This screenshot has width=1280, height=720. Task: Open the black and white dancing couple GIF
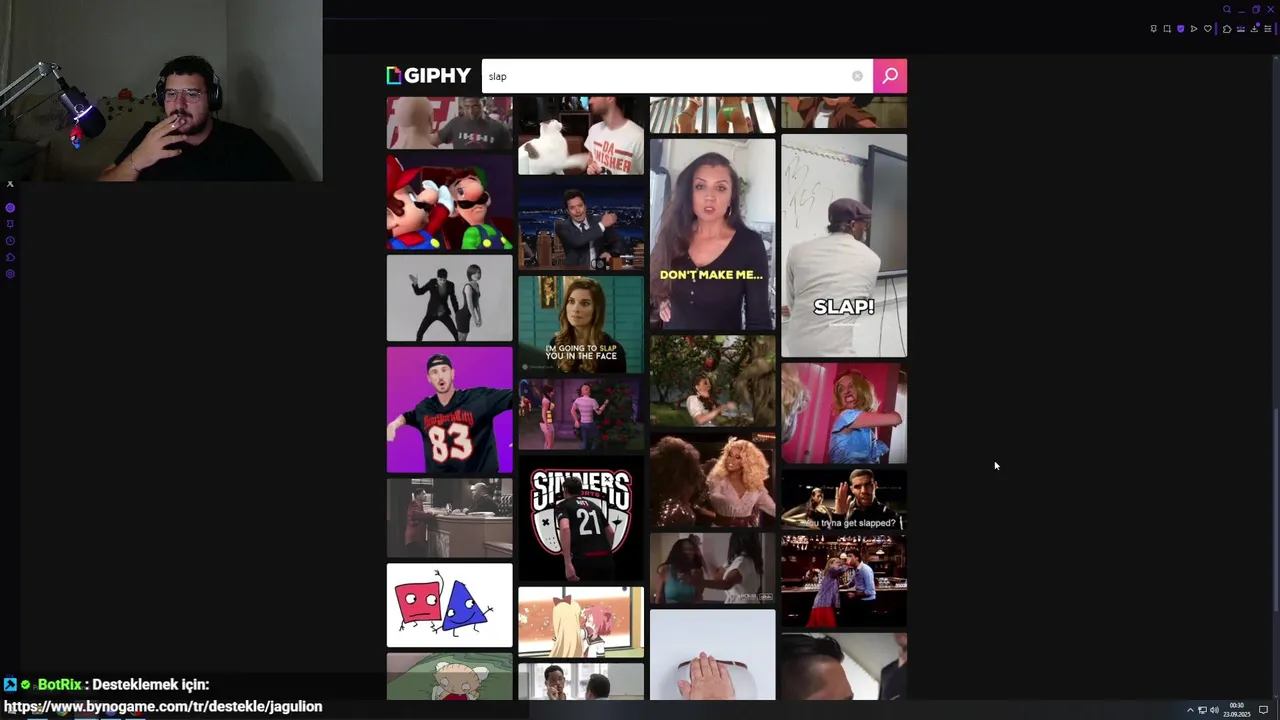coord(449,298)
